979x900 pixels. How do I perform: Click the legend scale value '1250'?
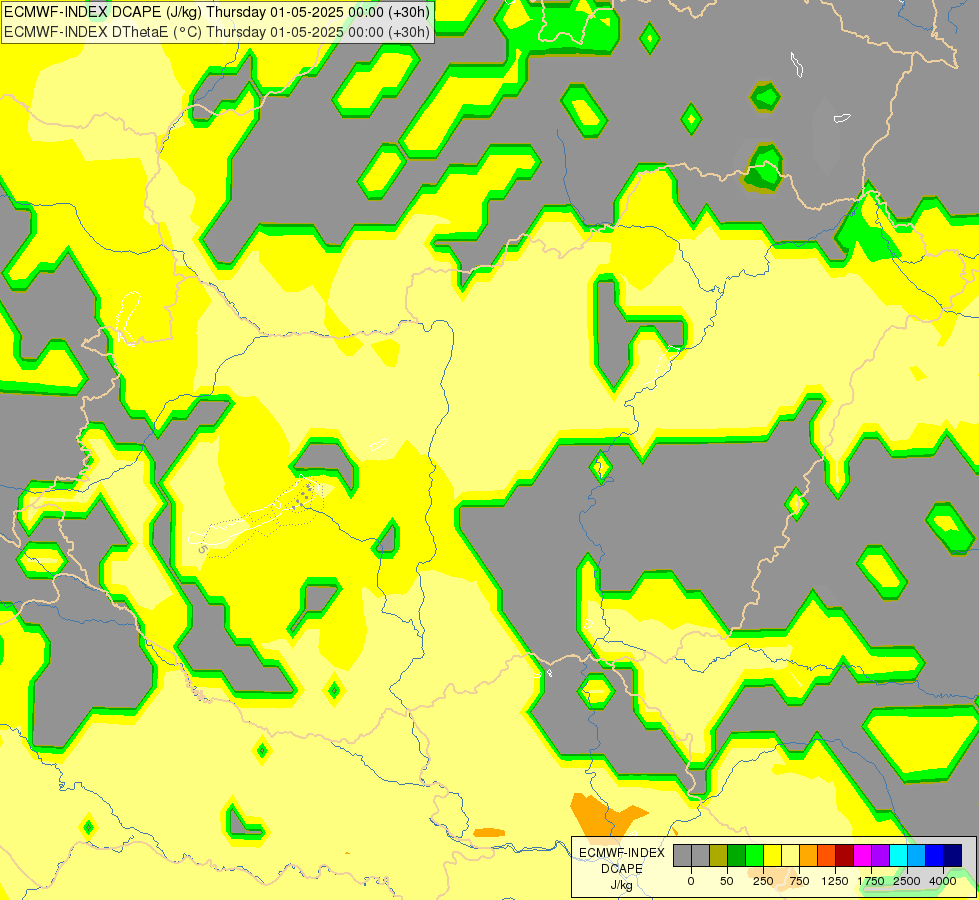point(835,881)
